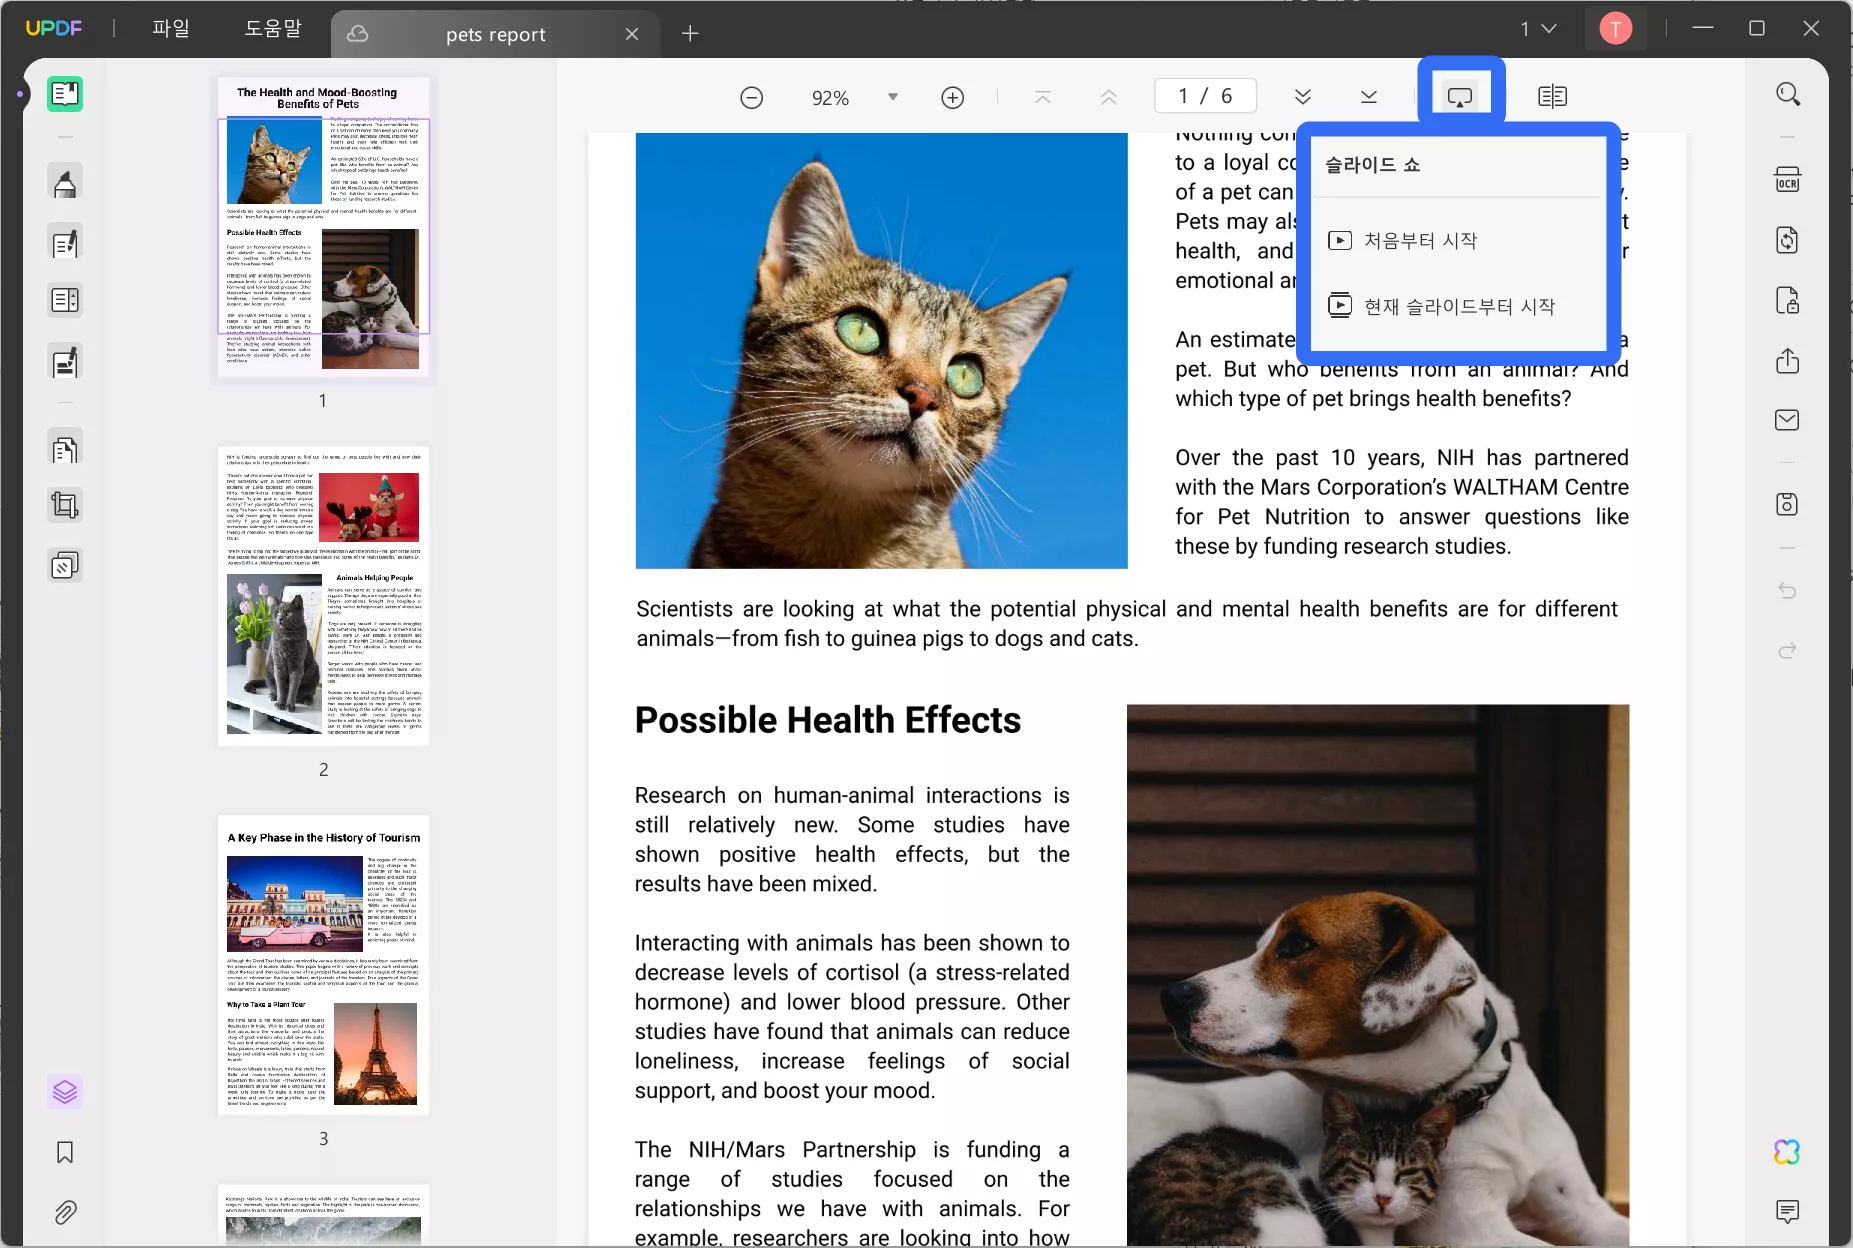Image resolution: width=1853 pixels, height=1248 pixels.
Task: Jump to the last page
Action: (1369, 97)
